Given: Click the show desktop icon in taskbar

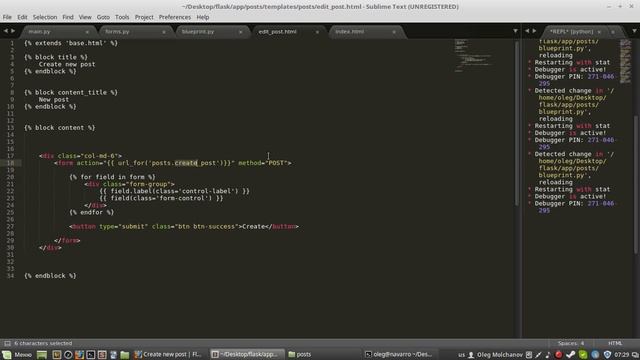Looking at the screenshot, I should (x=42, y=354).
